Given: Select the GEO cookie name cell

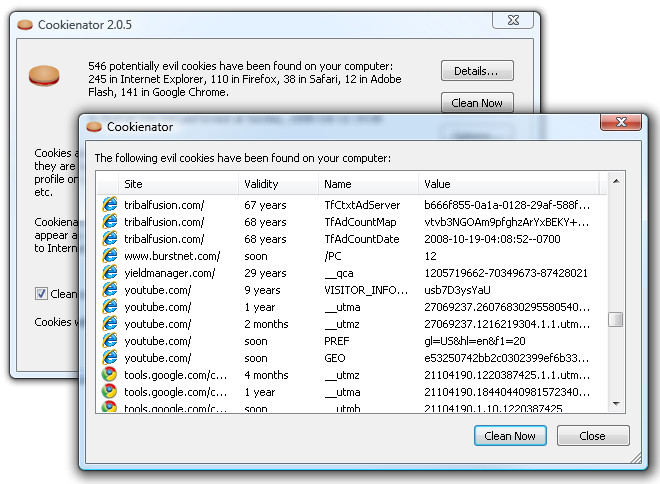Looking at the screenshot, I should point(335,358).
